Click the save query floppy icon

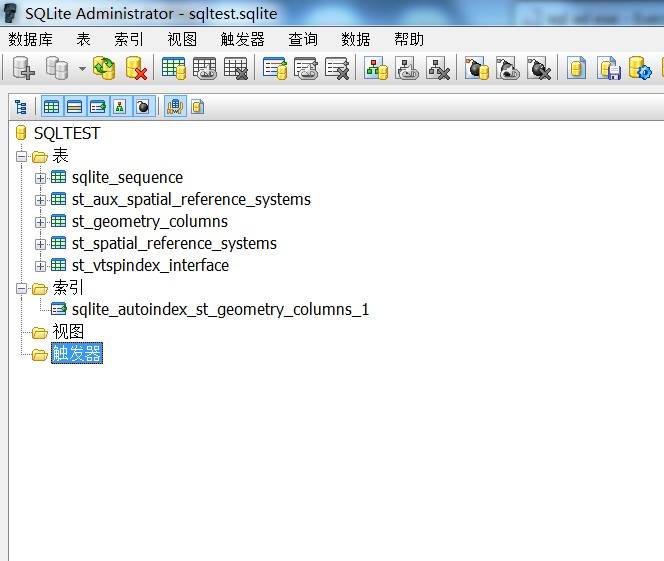[x=609, y=68]
